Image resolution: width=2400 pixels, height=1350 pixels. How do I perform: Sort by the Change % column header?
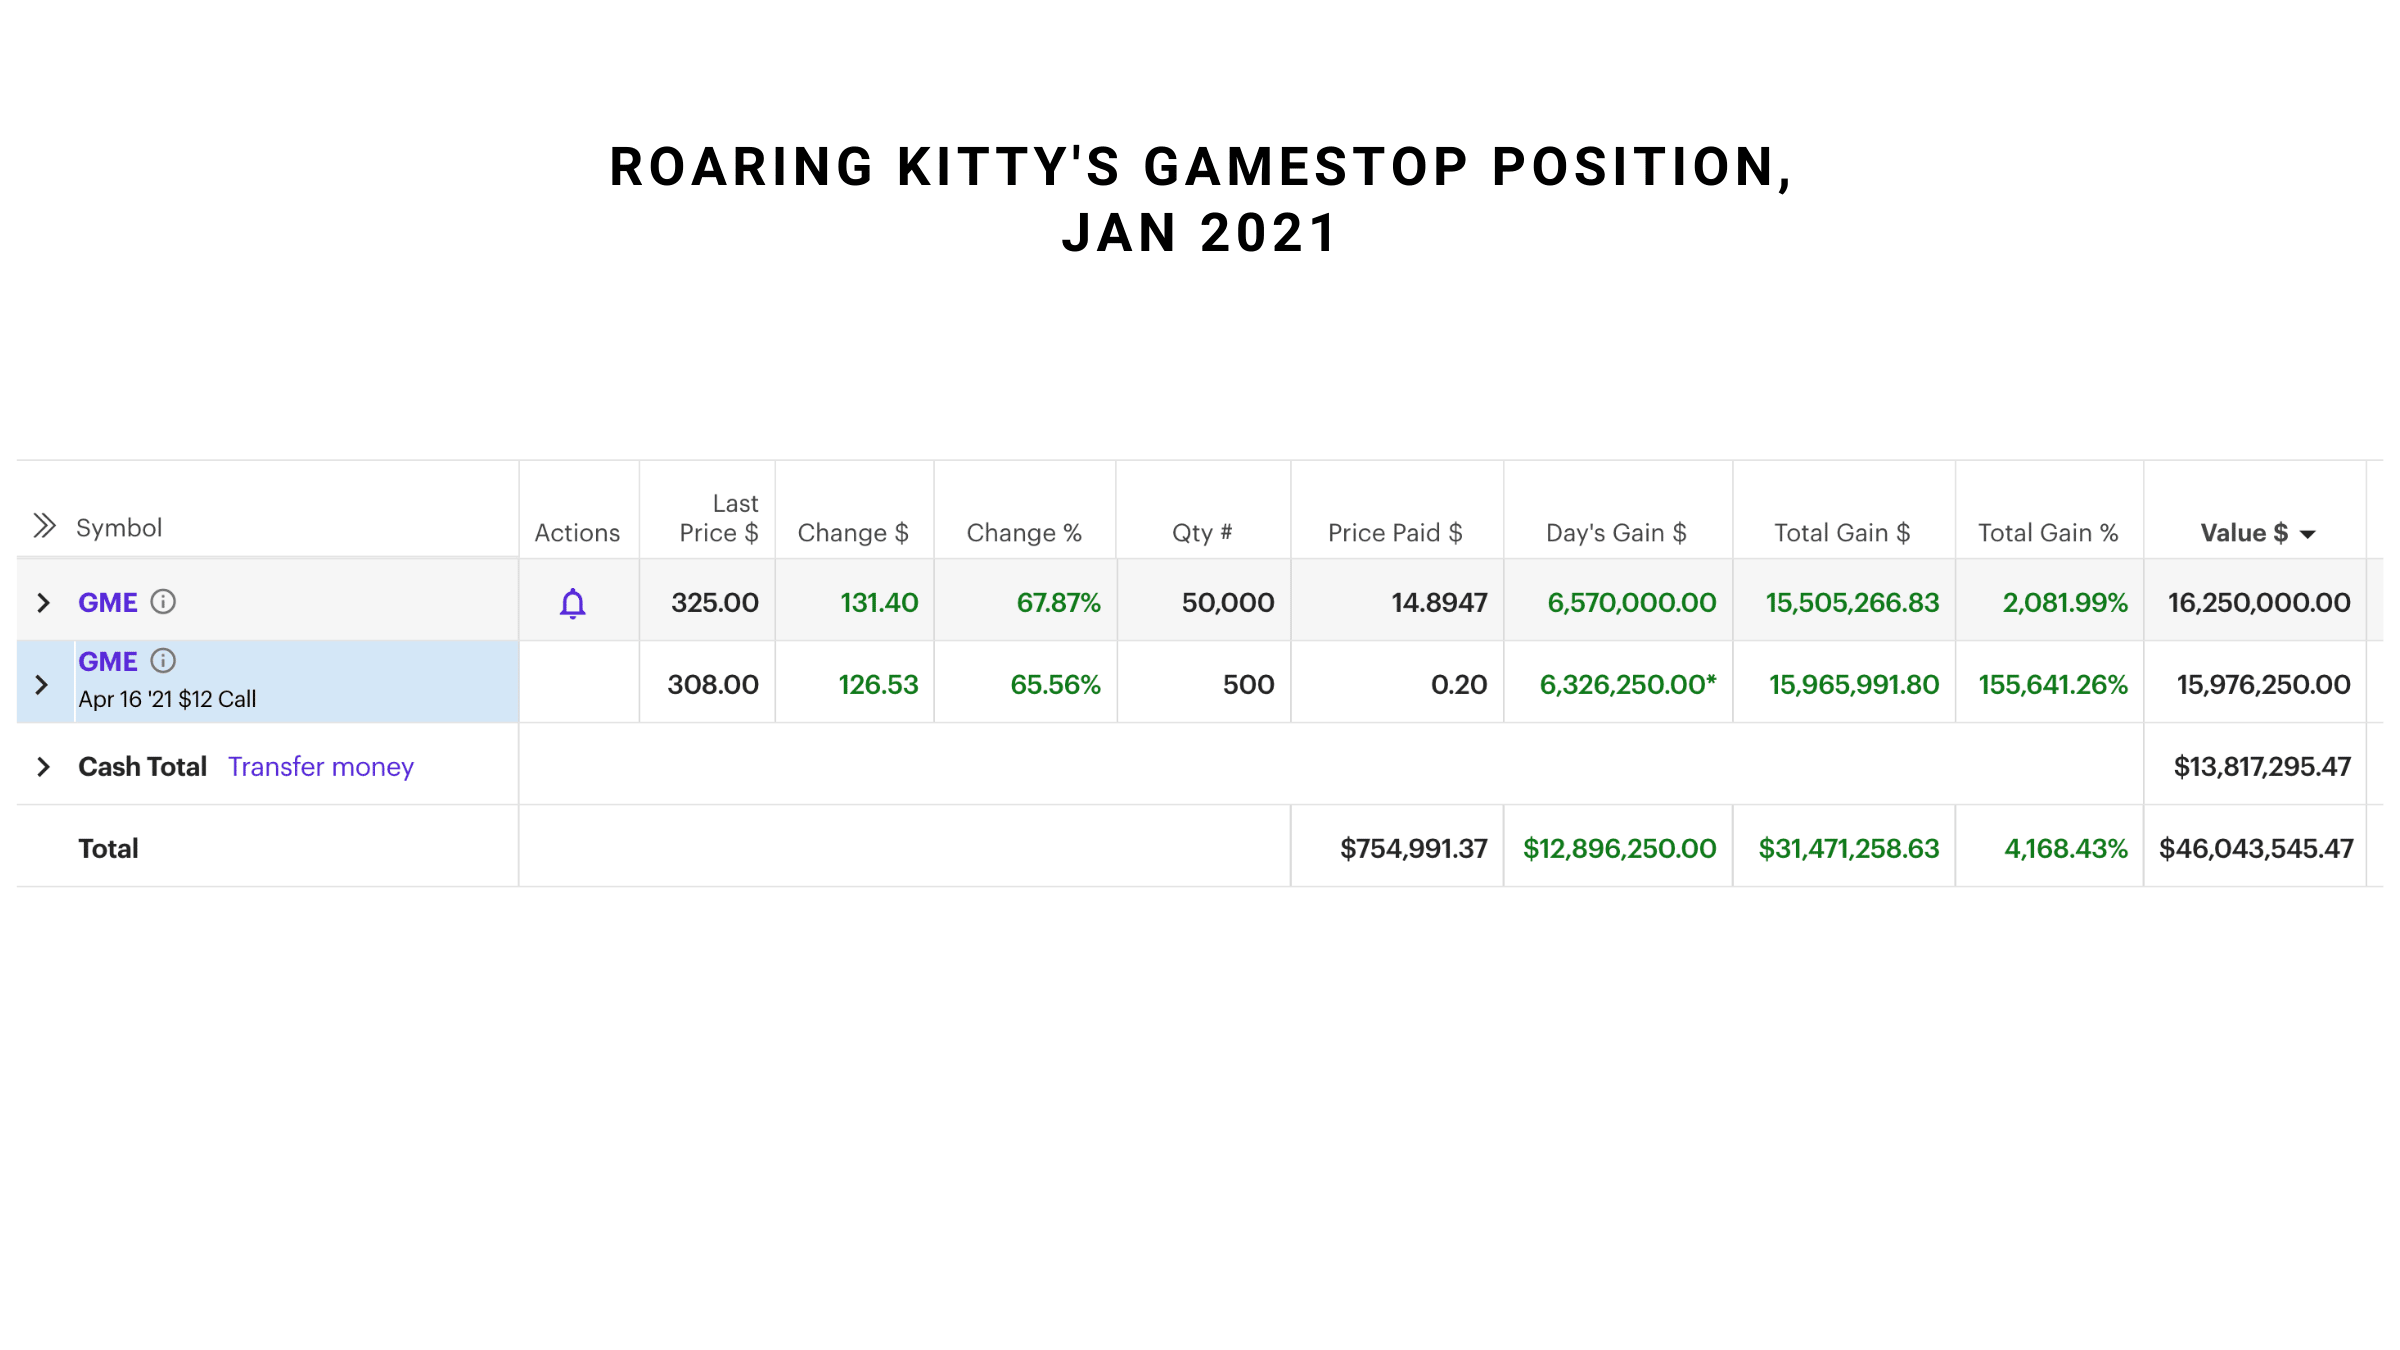coord(1024,533)
